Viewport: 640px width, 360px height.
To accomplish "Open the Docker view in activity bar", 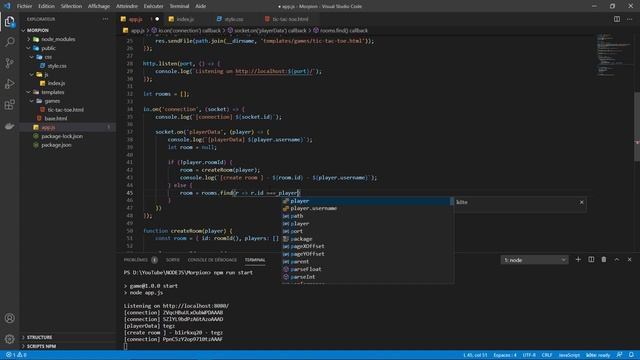I will click(9, 126).
